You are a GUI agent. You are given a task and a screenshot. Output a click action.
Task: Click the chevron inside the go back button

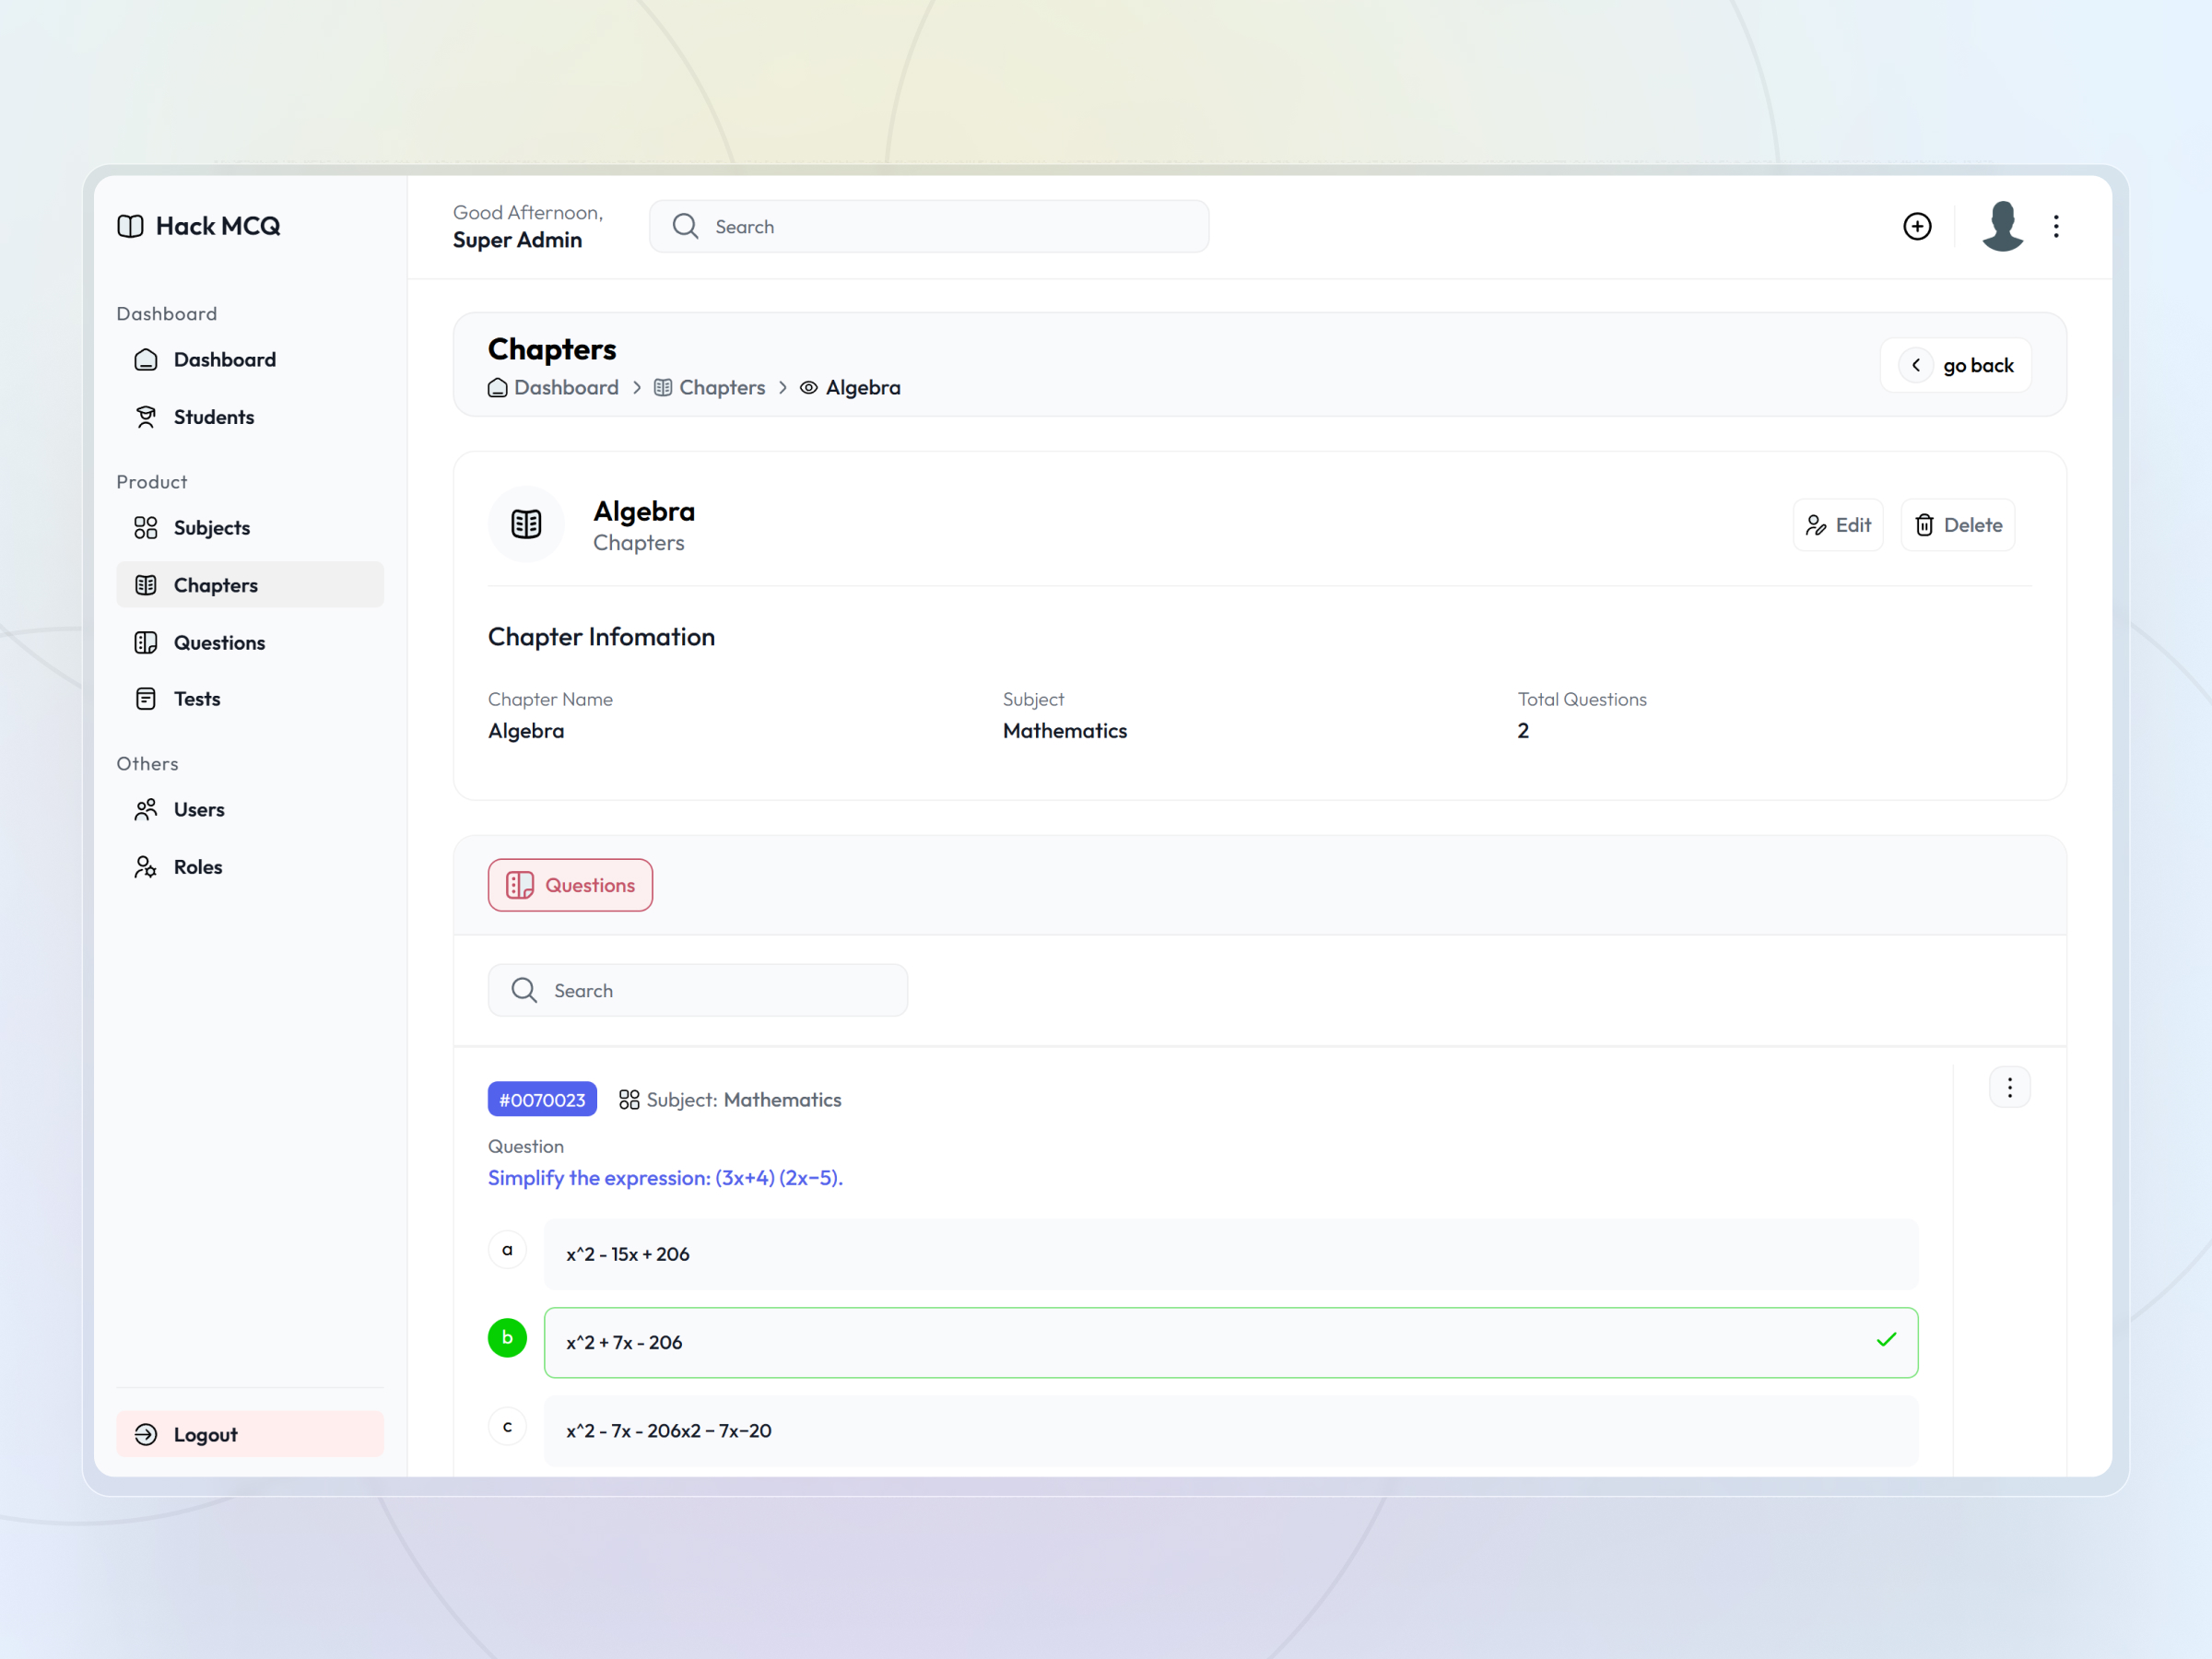1916,364
